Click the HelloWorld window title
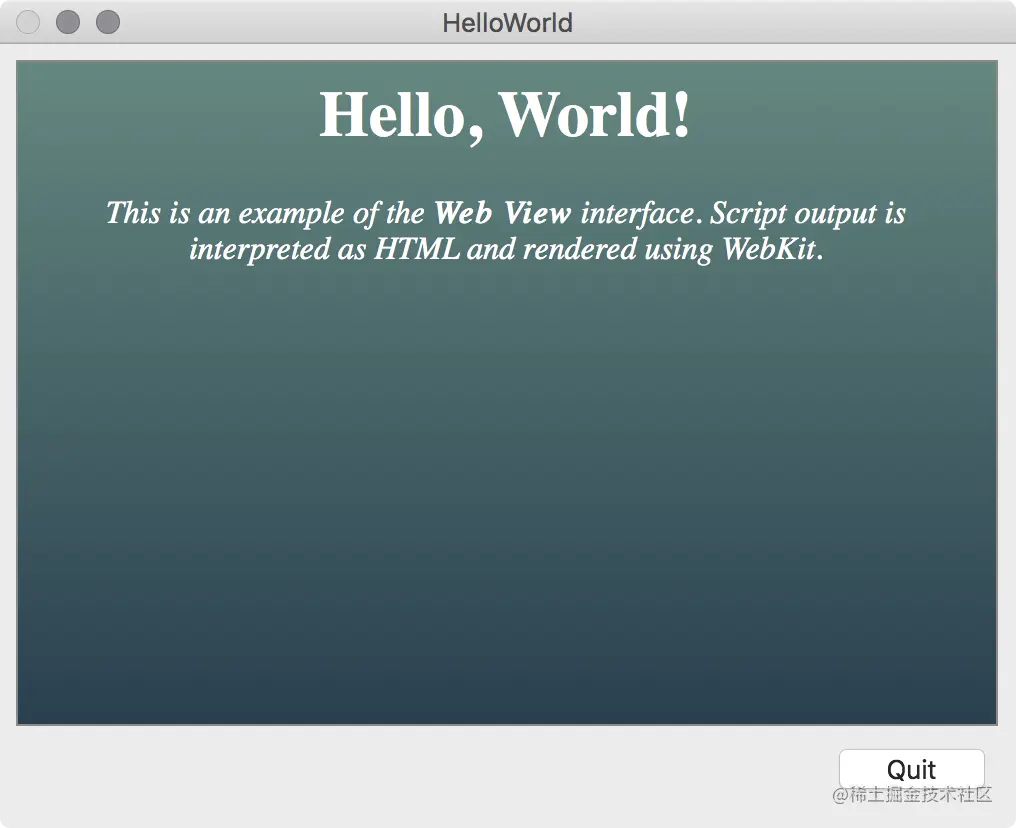The width and height of the screenshot is (1016, 828). tap(507, 23)
